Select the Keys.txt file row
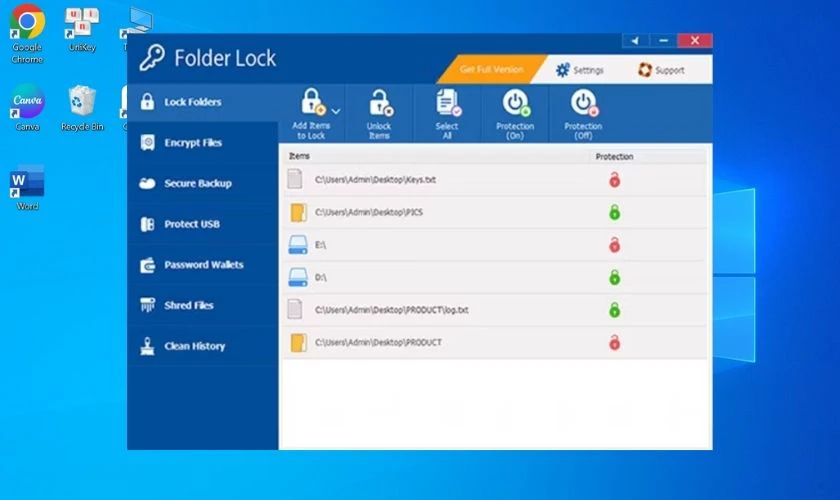The image size is (840, 500). point(494,180)
